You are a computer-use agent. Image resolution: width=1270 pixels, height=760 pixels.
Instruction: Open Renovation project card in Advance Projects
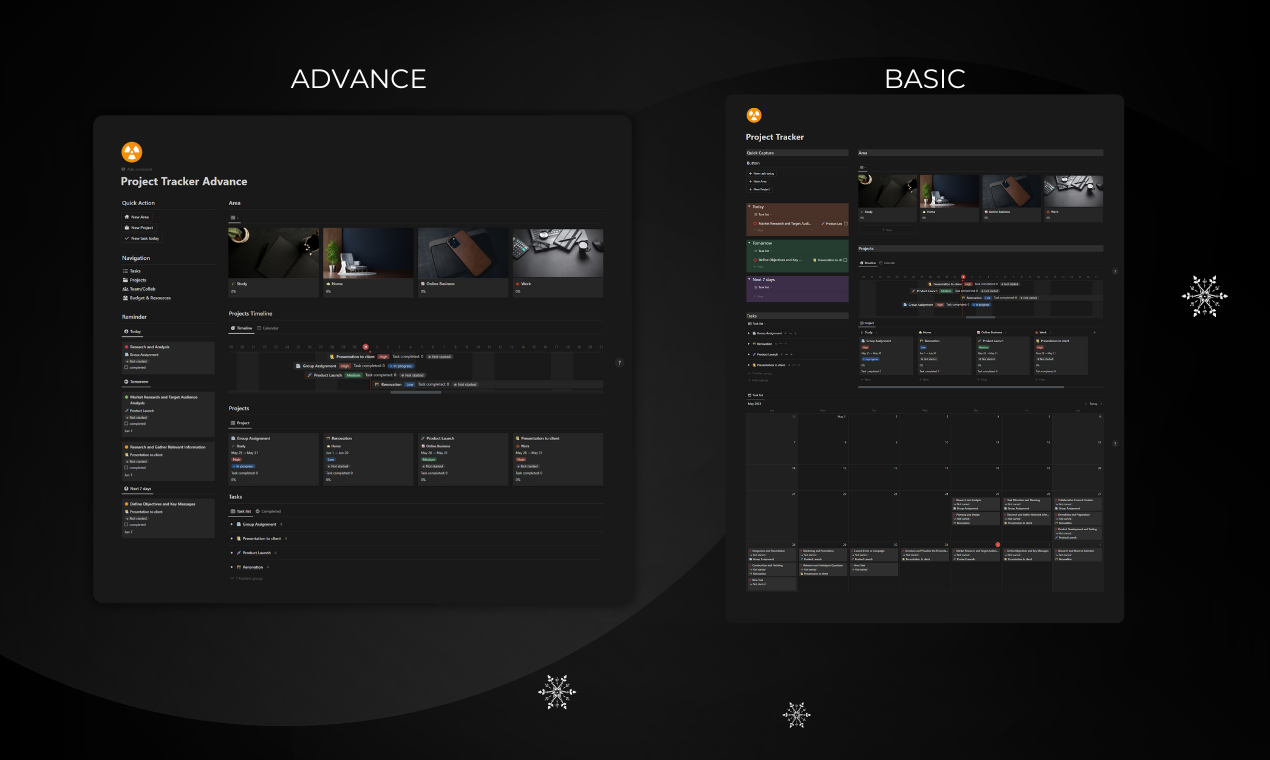click(368, 460)
